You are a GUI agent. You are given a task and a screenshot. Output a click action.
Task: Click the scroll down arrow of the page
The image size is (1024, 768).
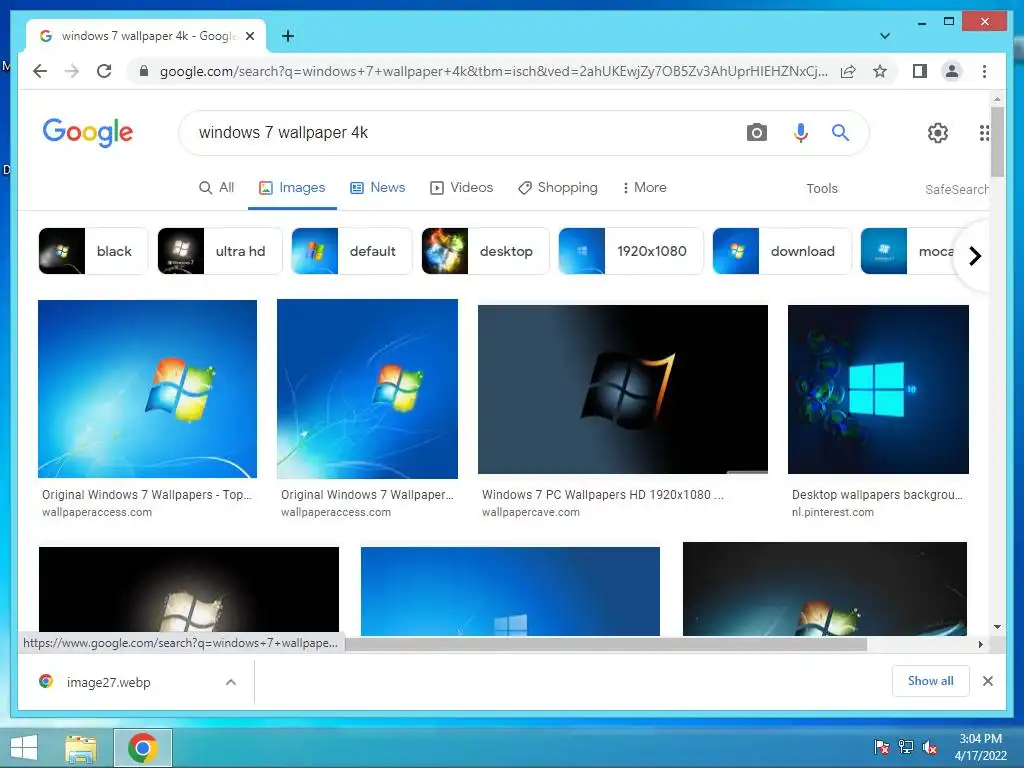[997, 627]
